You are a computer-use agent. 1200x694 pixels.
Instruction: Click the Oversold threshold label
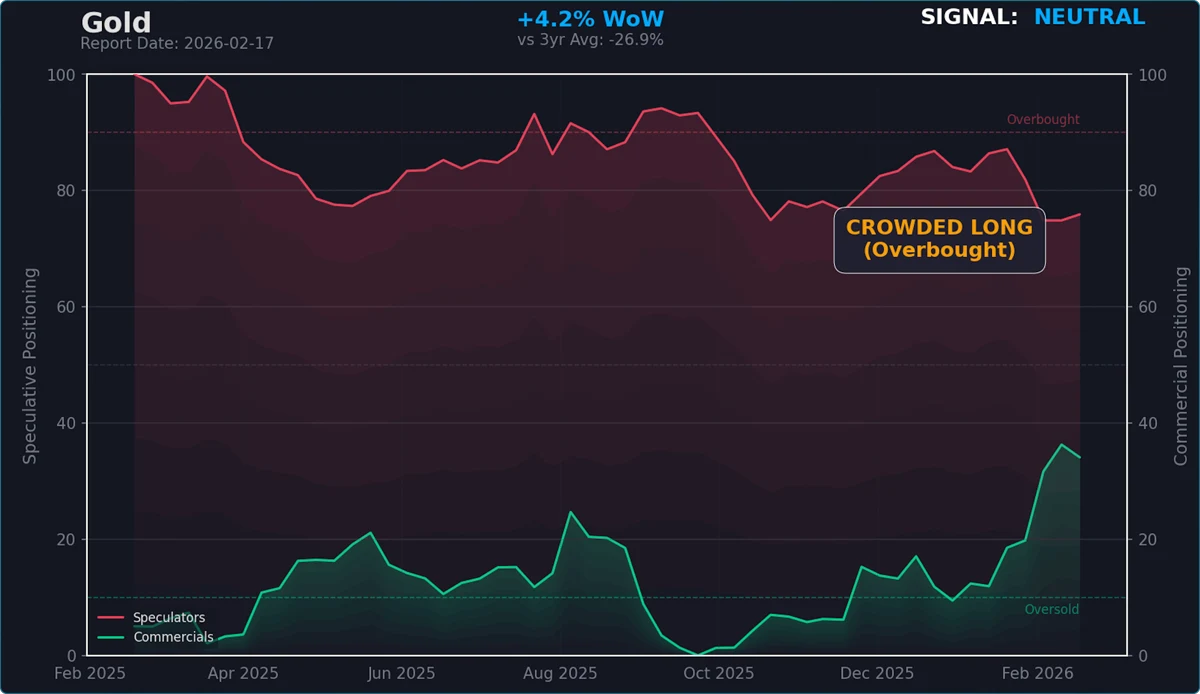1051,609
